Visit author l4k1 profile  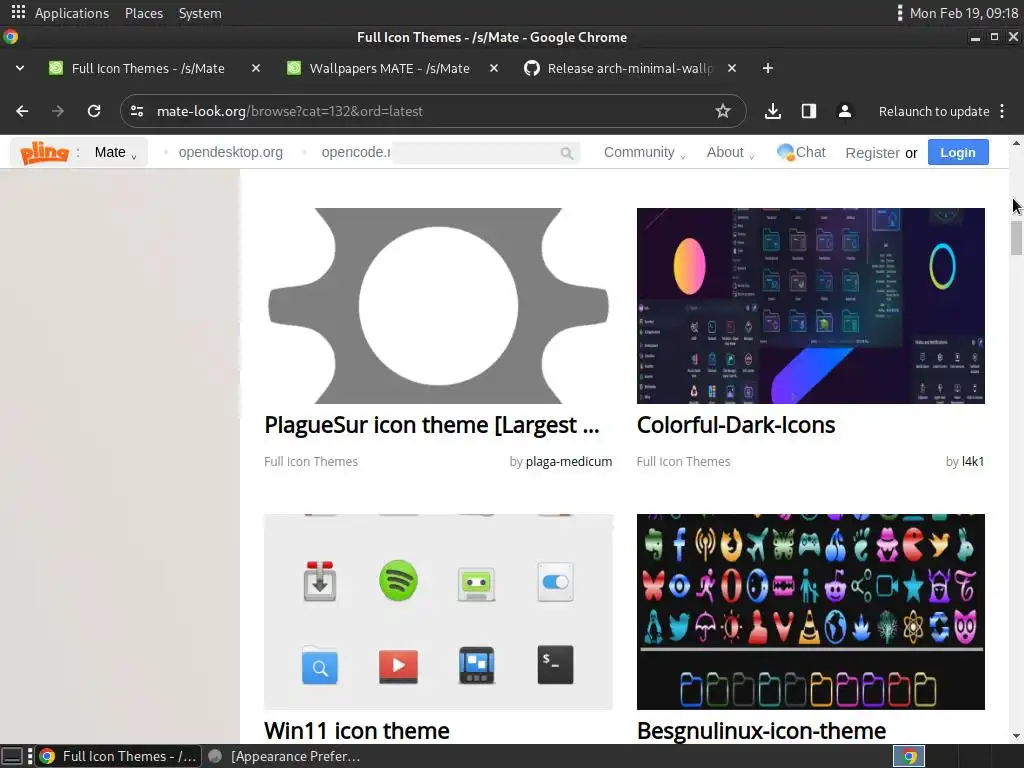click(x=973, y=462)
